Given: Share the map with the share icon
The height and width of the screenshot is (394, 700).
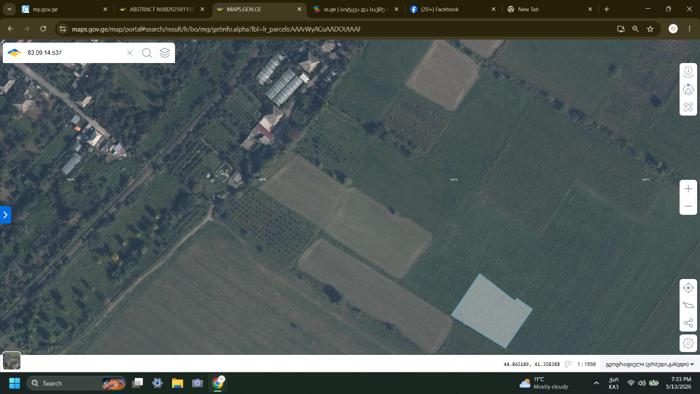Looking at the screenshot, I should tap(688, 323).
